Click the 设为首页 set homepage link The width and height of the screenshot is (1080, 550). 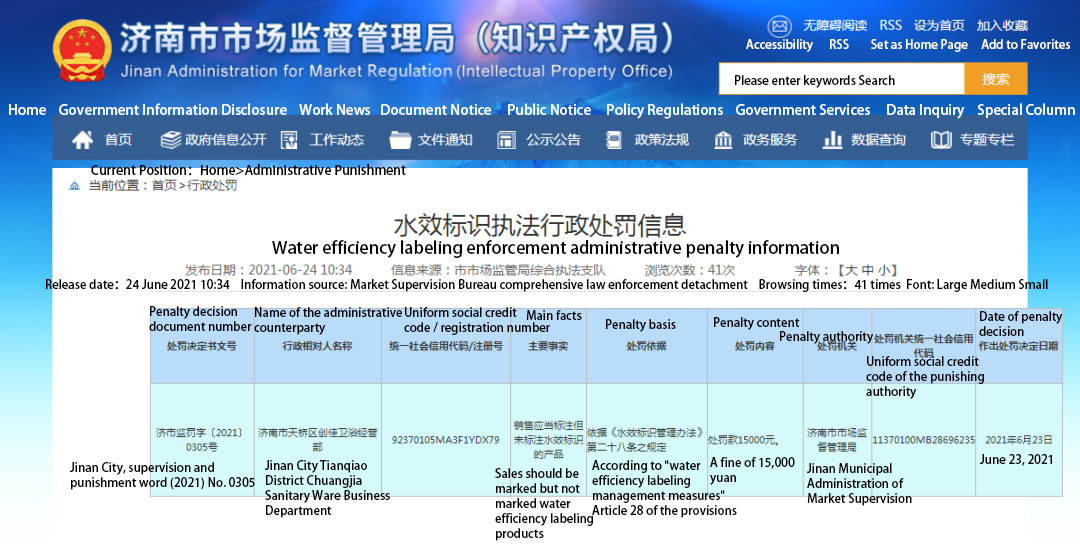(939, 26)
